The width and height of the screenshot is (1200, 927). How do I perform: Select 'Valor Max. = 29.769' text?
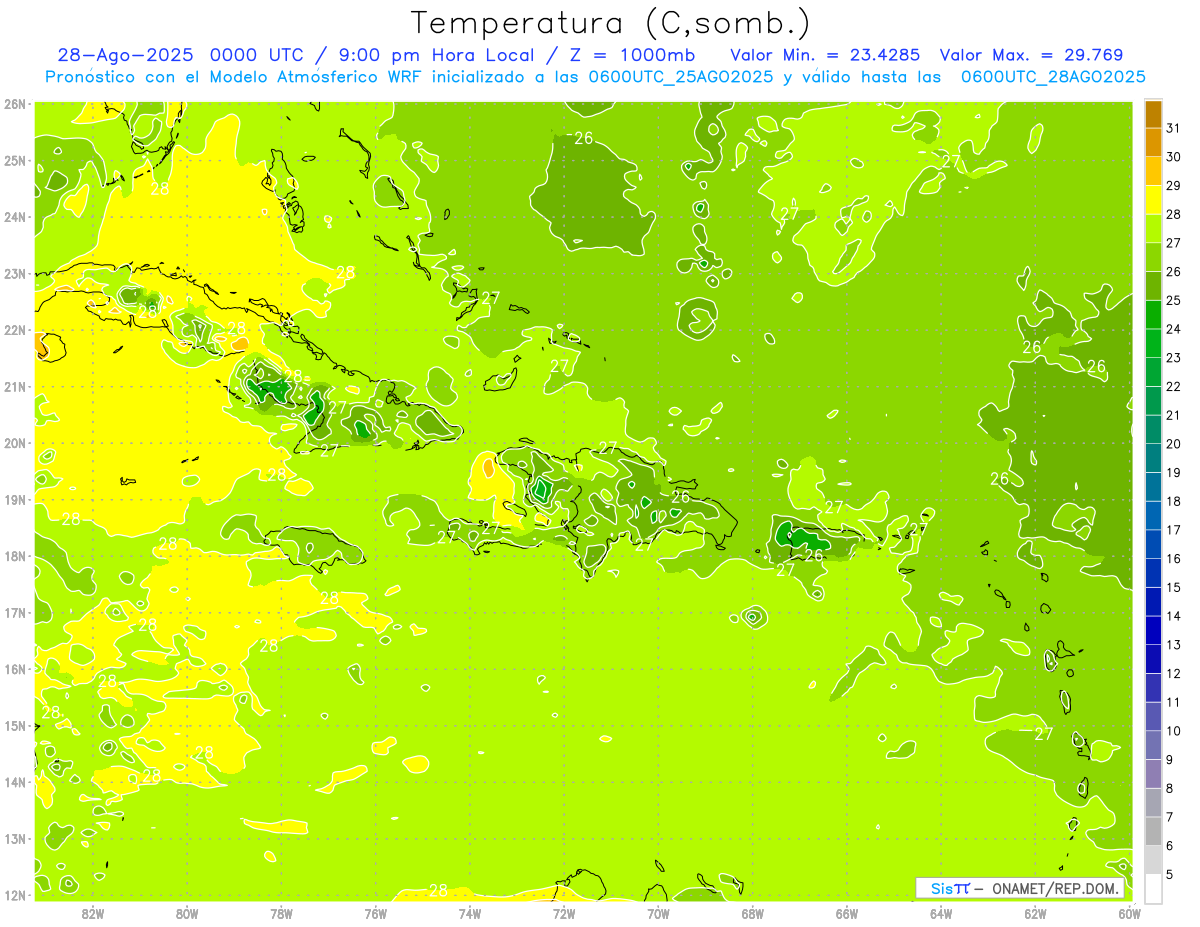(1032, 55)
